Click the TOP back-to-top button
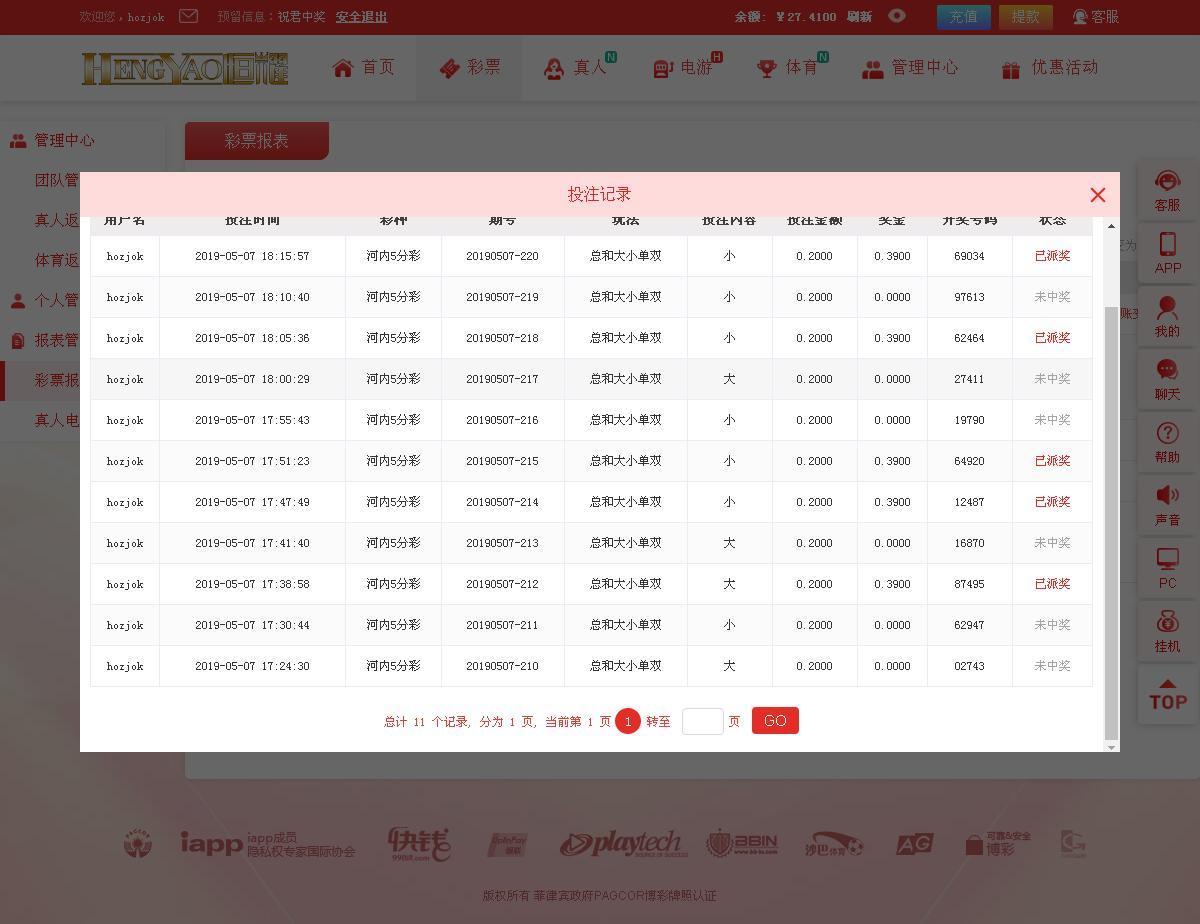1200x924 pixels. pyautogui.click(x=1167, y=694)
